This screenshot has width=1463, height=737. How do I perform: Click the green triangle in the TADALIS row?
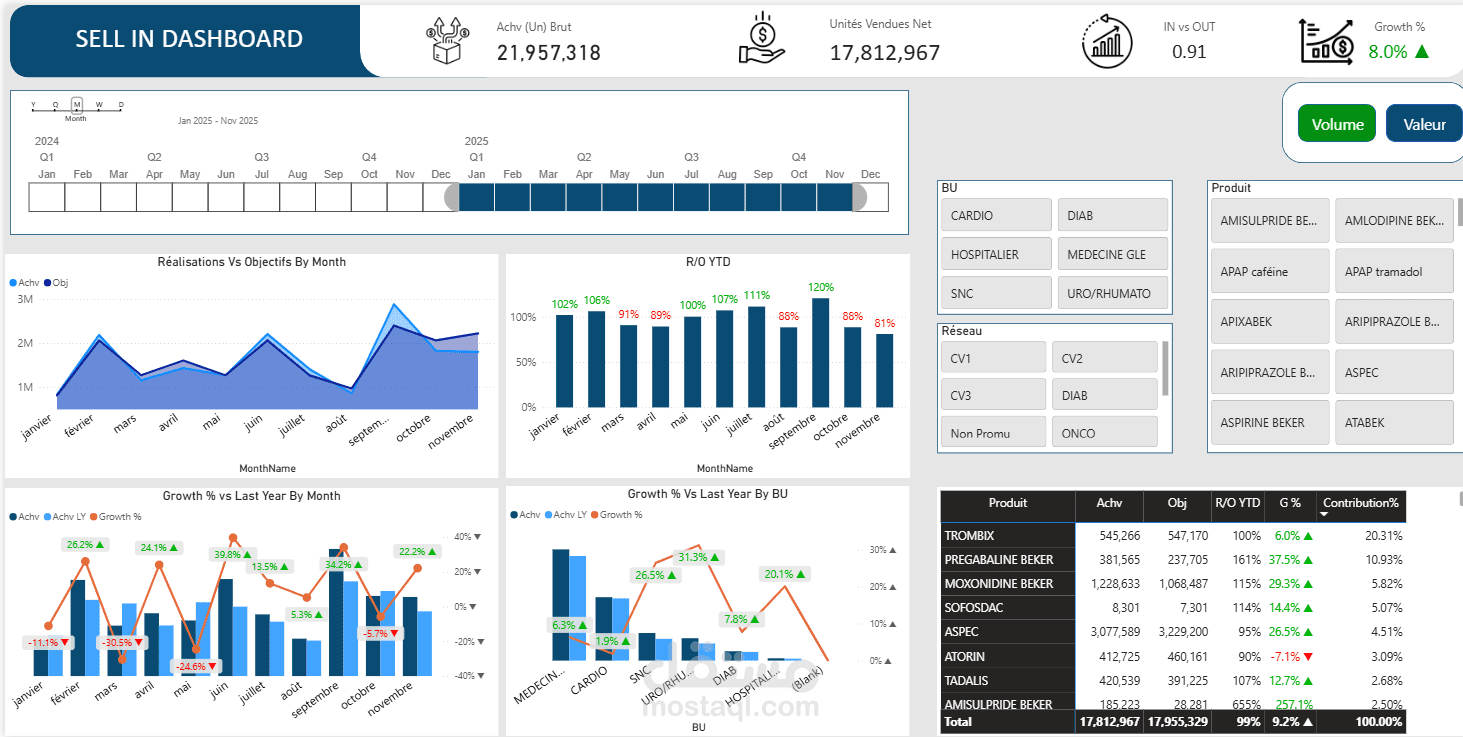(x=1307, y=681)
